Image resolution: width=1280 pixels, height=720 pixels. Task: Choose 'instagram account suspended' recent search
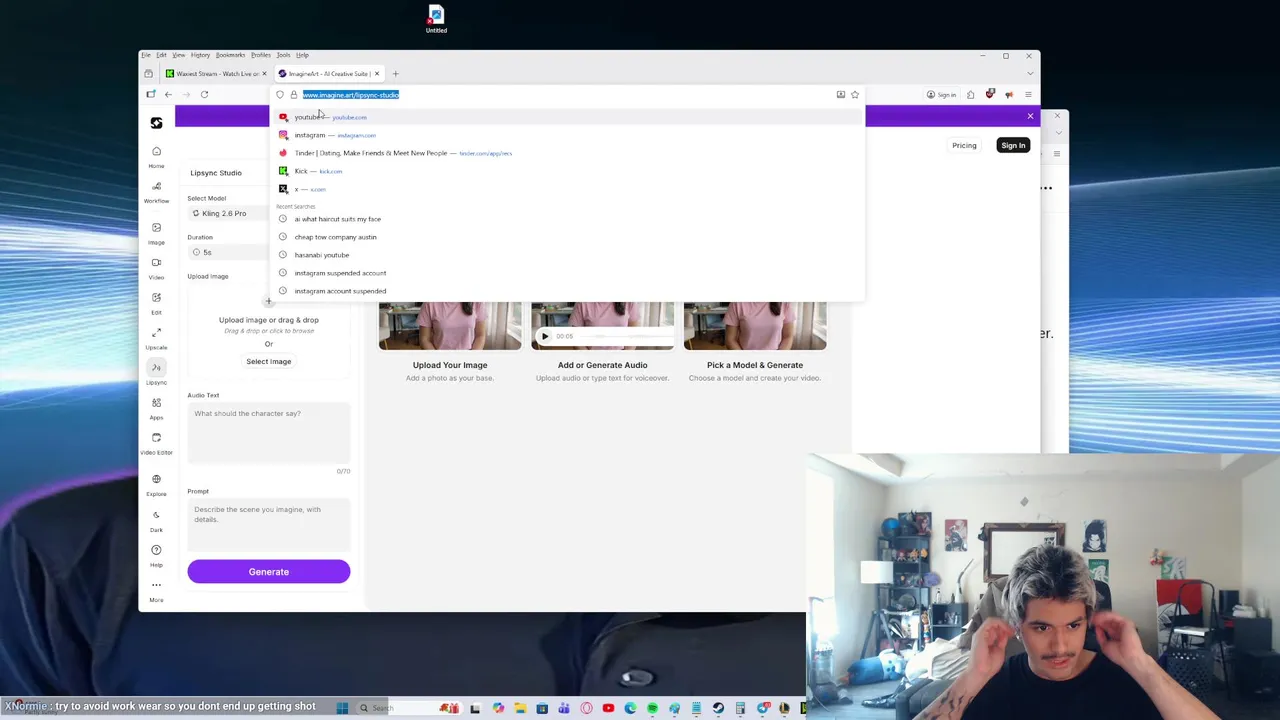click(568, 291)
